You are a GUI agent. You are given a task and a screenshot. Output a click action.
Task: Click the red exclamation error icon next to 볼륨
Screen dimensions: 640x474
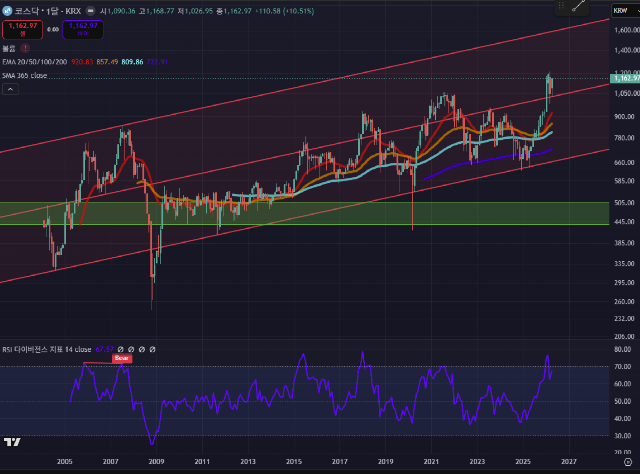coord(25,48)
